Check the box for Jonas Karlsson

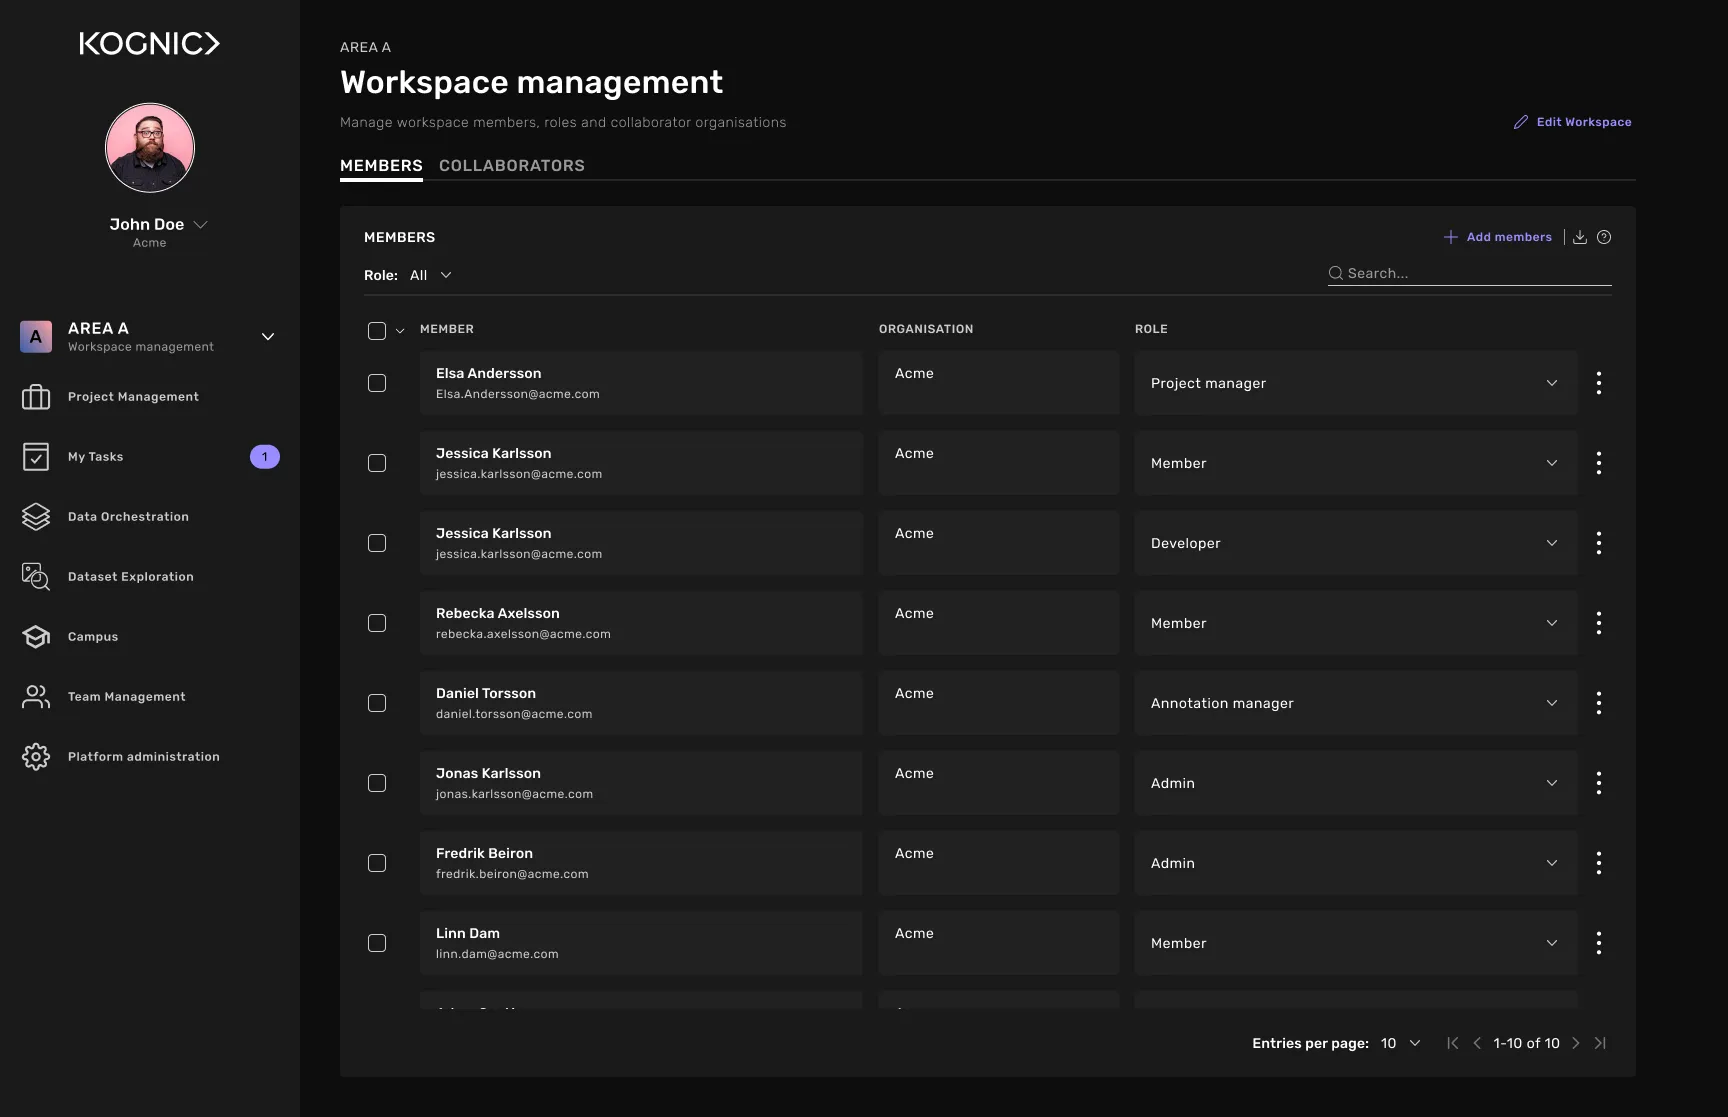377,783
